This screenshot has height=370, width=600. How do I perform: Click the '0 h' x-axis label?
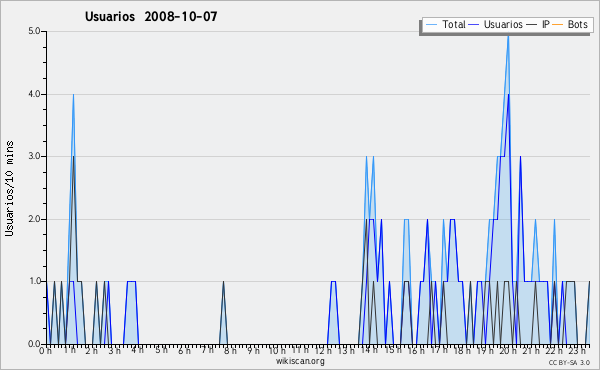46,351
